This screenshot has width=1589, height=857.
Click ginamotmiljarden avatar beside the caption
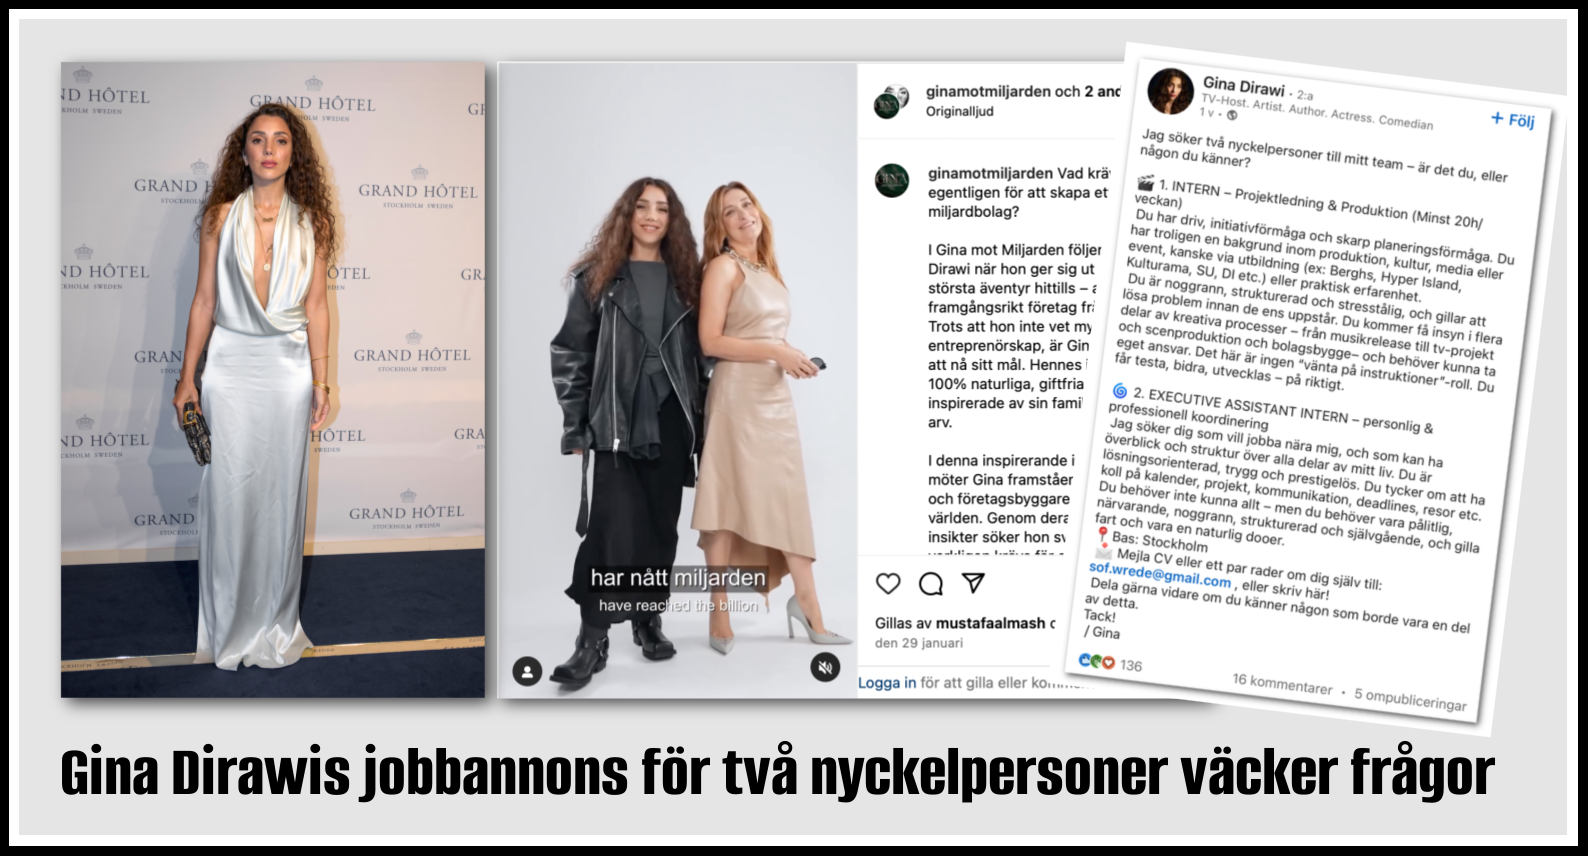(x=891, y=181)
